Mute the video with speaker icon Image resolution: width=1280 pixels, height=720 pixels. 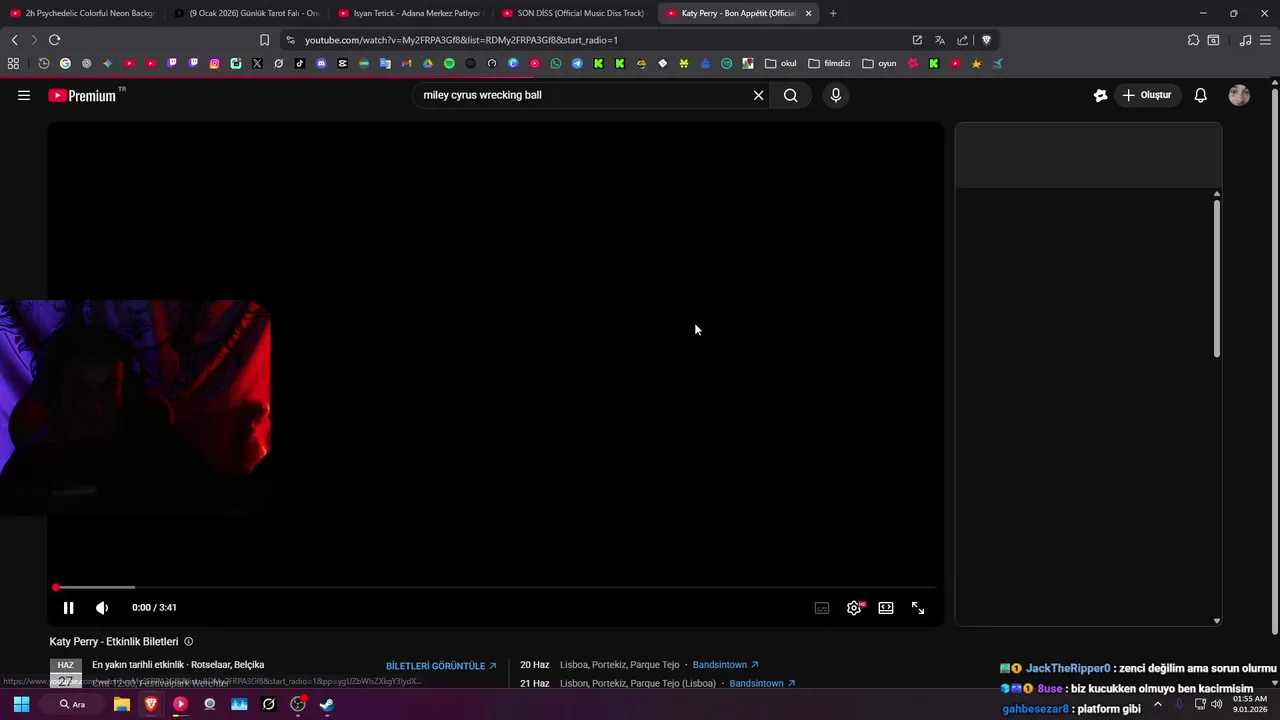102,607
